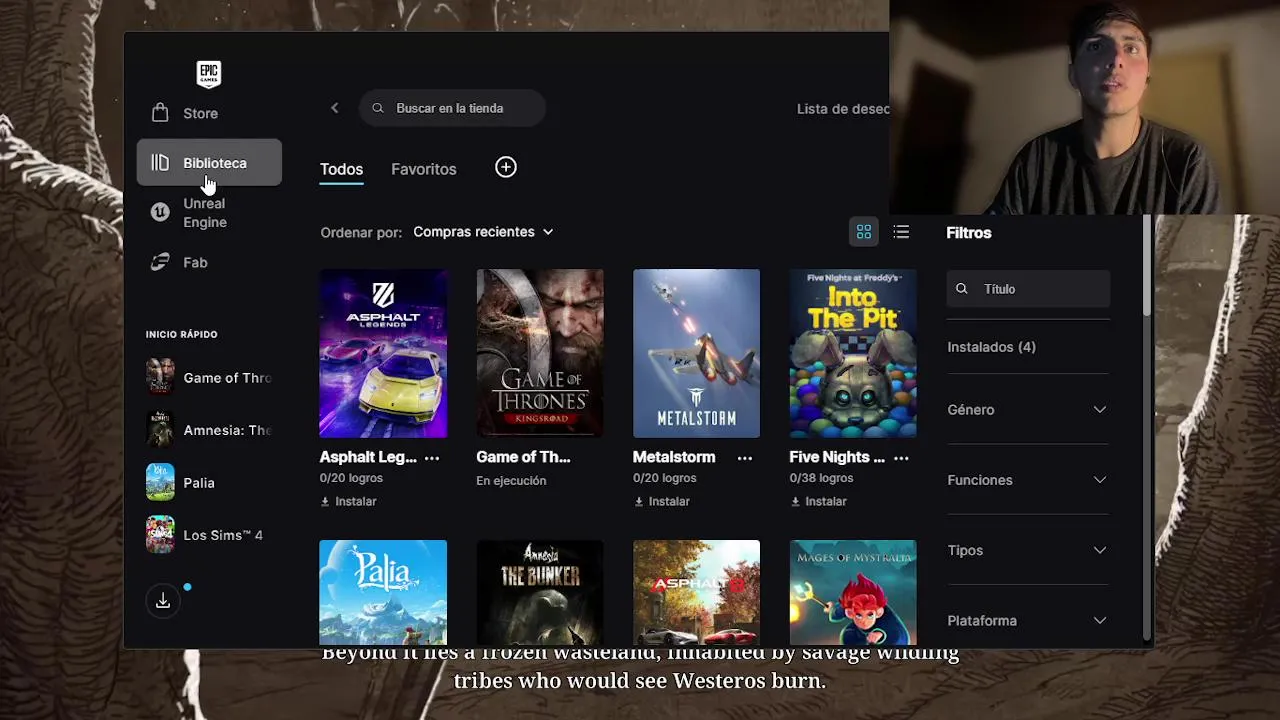1280x720 pixels.
Task: Select the Favoritos tab
Action: tap(424, 169)
